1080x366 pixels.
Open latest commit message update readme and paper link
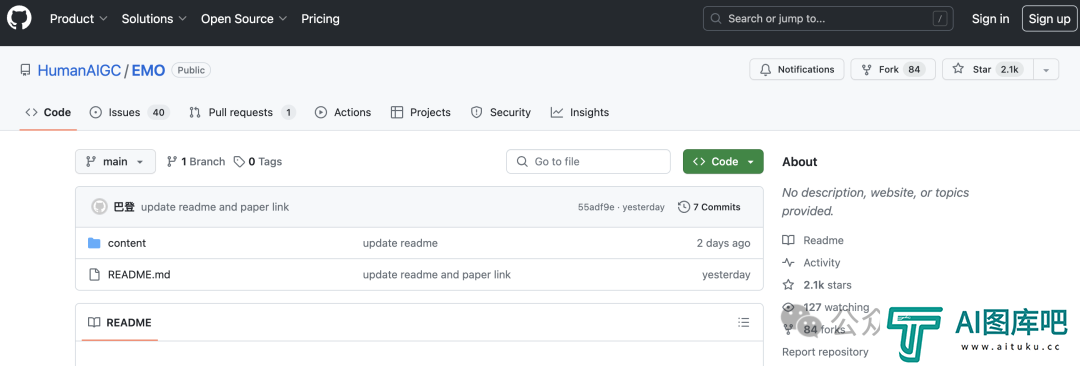point(215,207)
